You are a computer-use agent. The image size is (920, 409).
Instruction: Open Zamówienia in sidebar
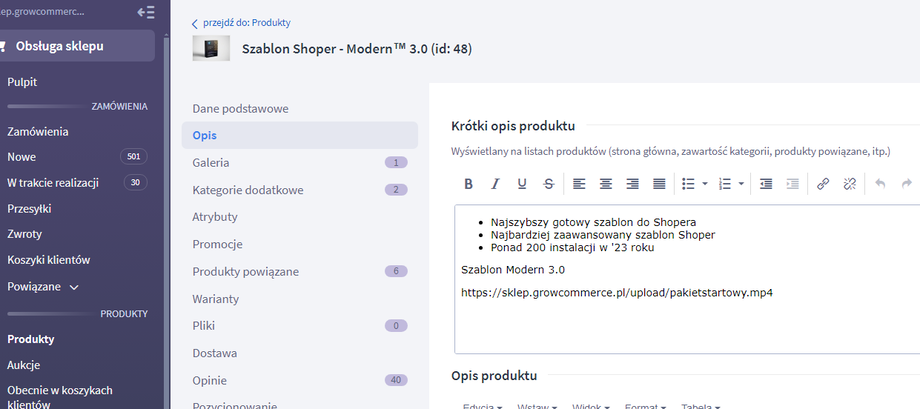pos(38,132)
